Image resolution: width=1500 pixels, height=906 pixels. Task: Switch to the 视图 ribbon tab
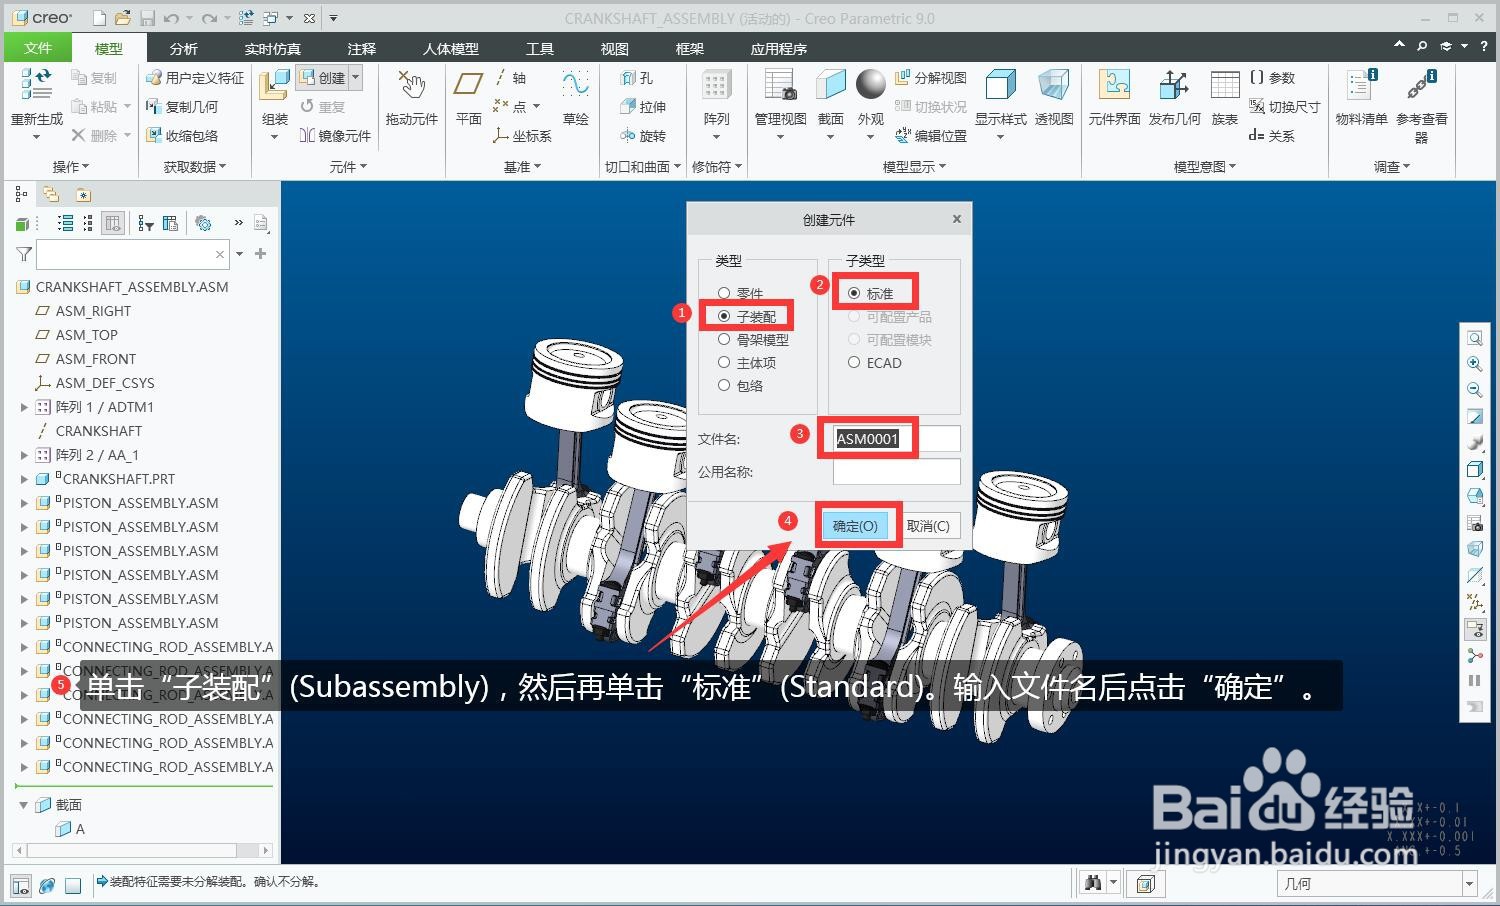(614, 48)
